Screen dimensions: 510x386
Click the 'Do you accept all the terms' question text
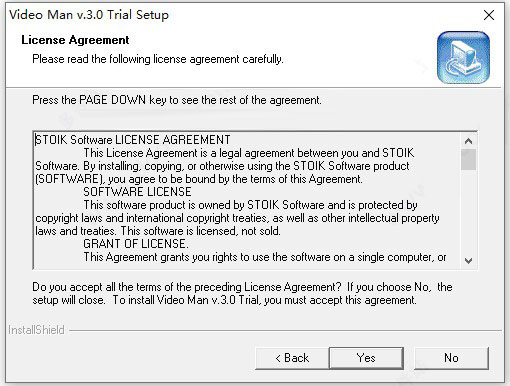click(242, 293)
